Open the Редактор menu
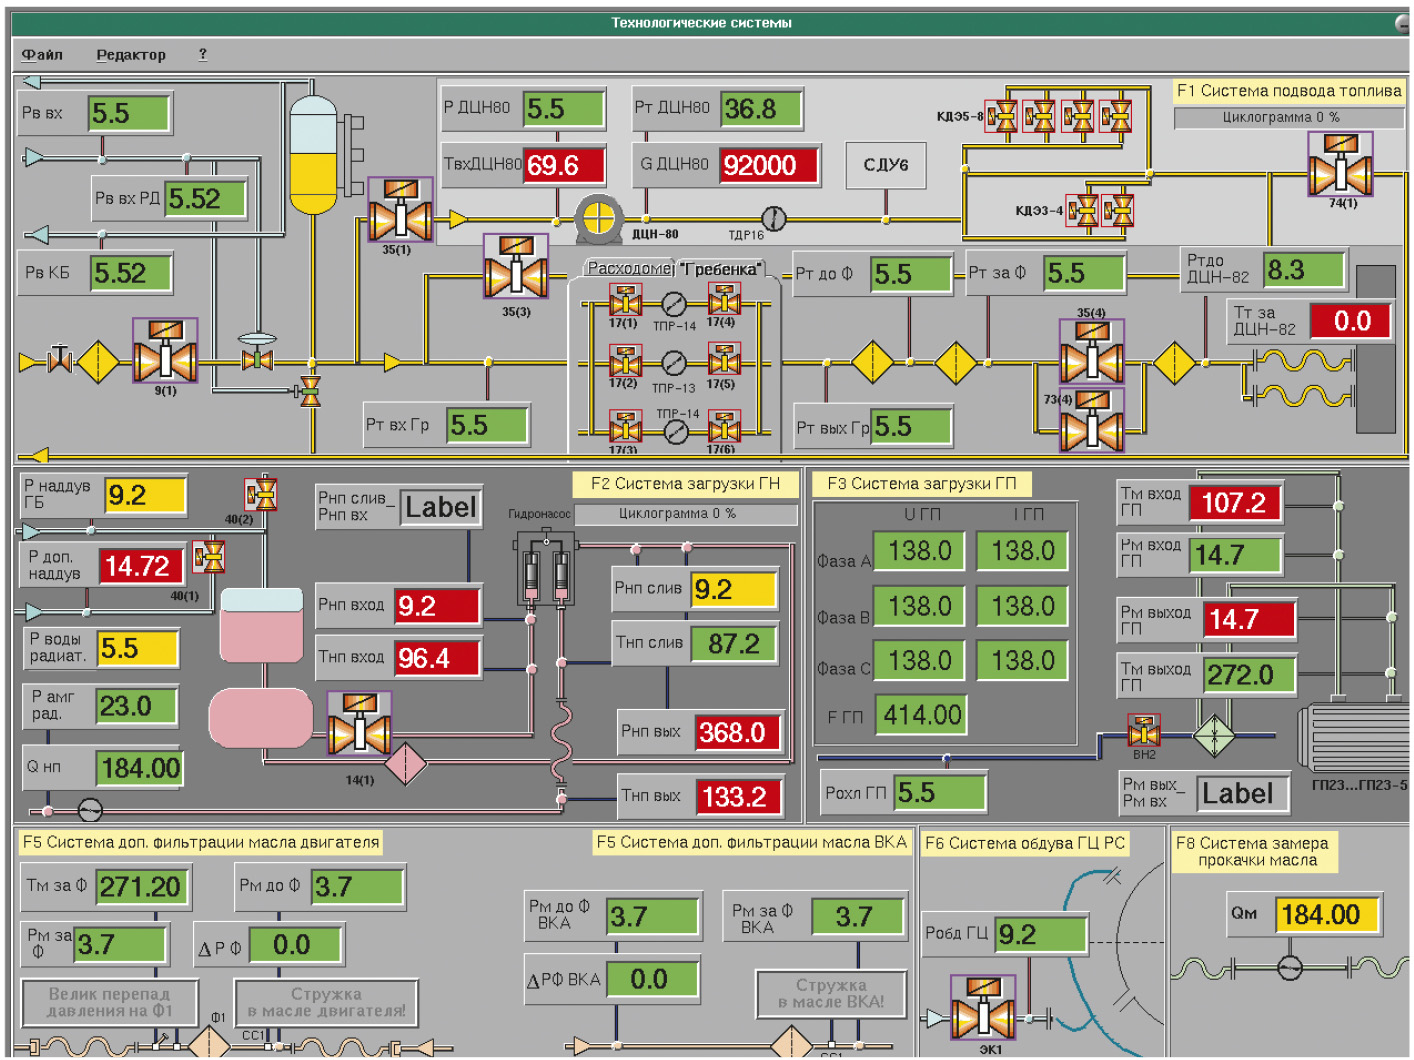 click(131, 54)
